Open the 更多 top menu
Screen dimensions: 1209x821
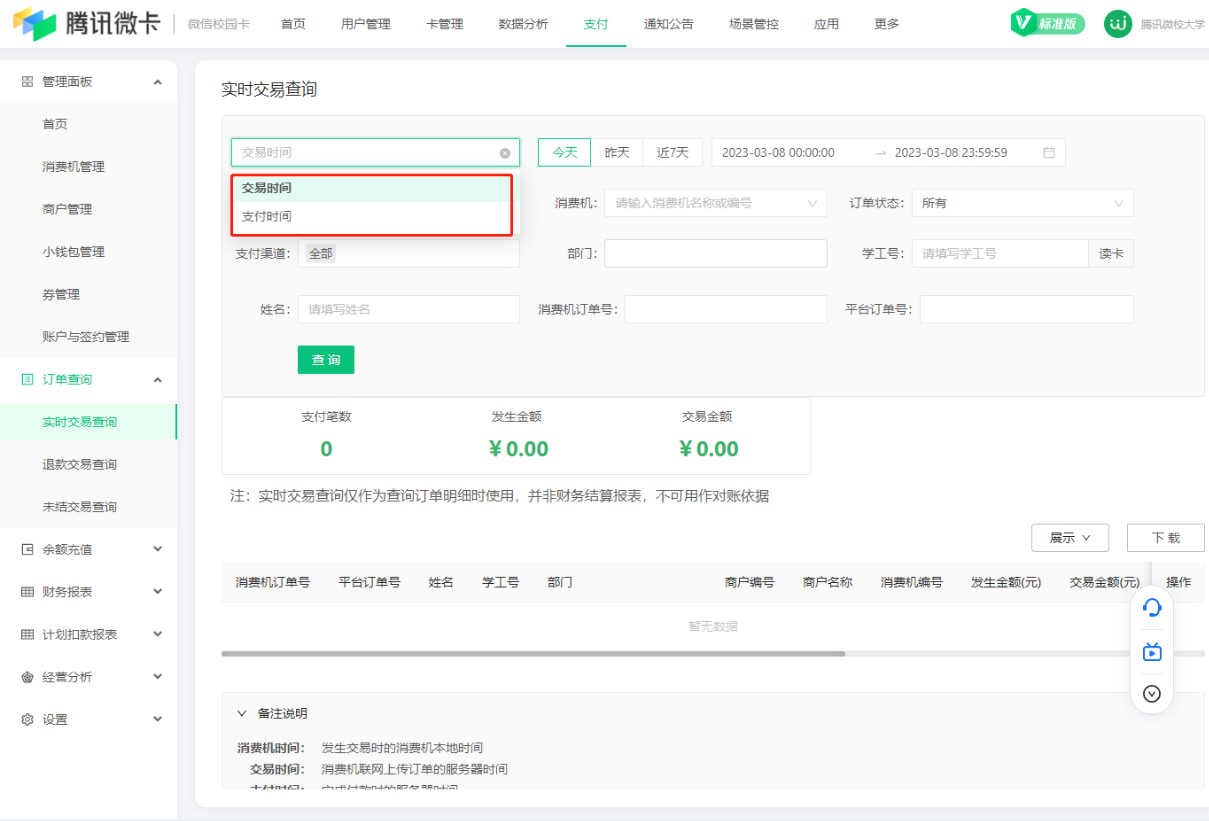[x=887, y=24]
